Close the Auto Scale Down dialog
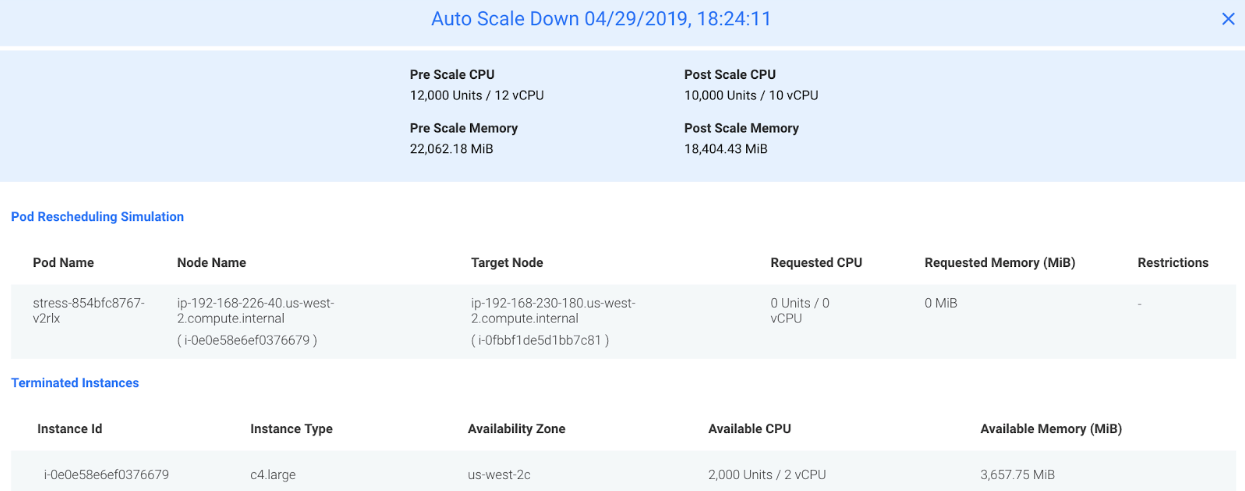The height and width of the screenshot is (491, 1245). point(1228,19)
